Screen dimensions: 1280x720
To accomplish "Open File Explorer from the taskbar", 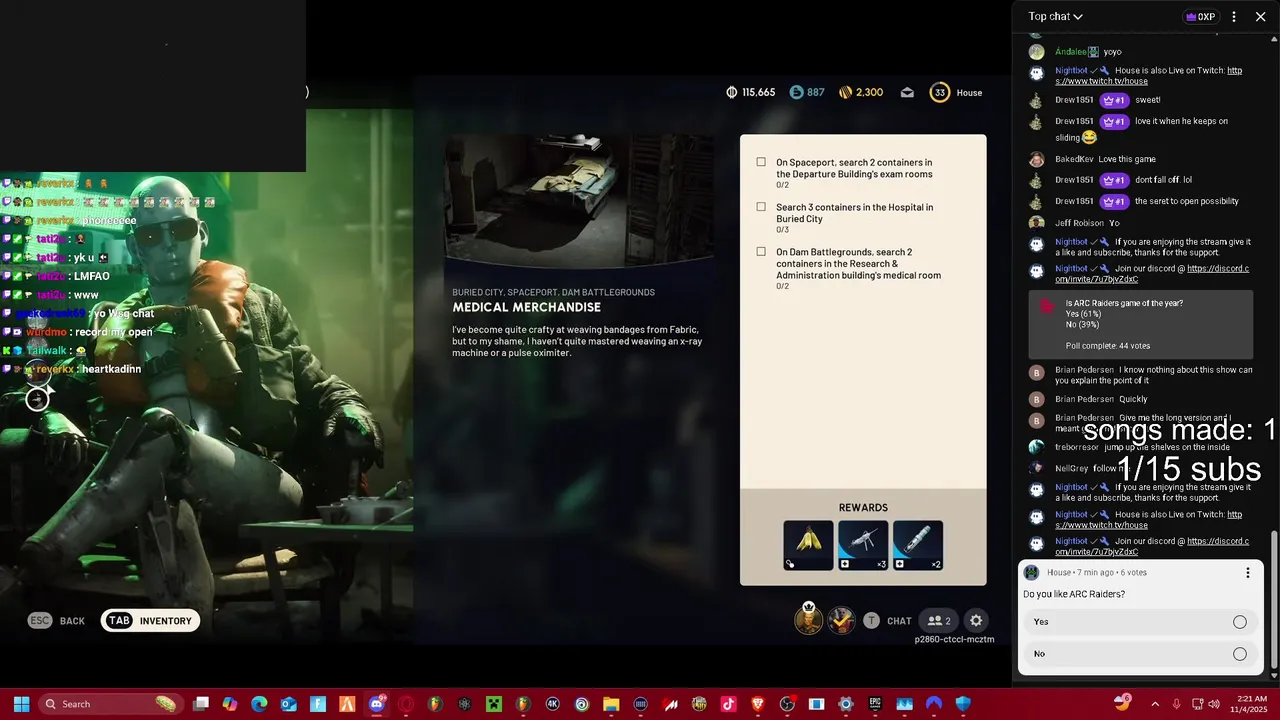I will [x=611, y=704].
